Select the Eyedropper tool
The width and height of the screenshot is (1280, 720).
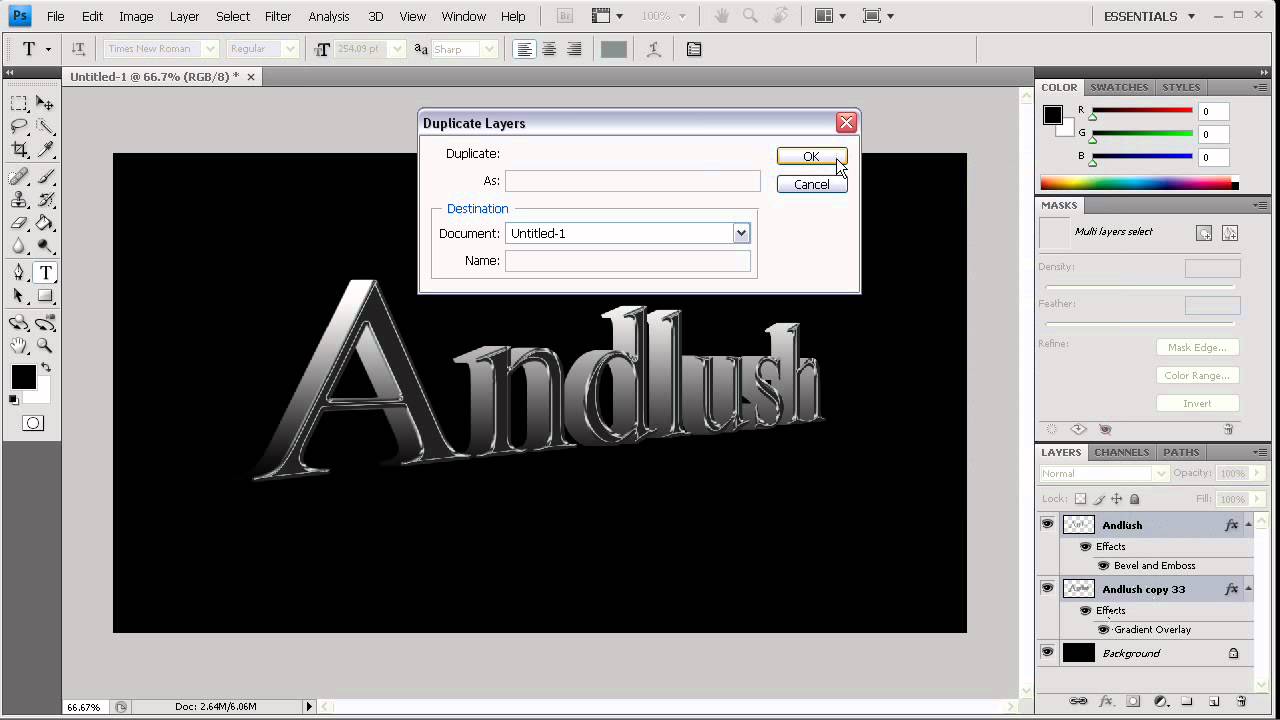coord(45,149)
